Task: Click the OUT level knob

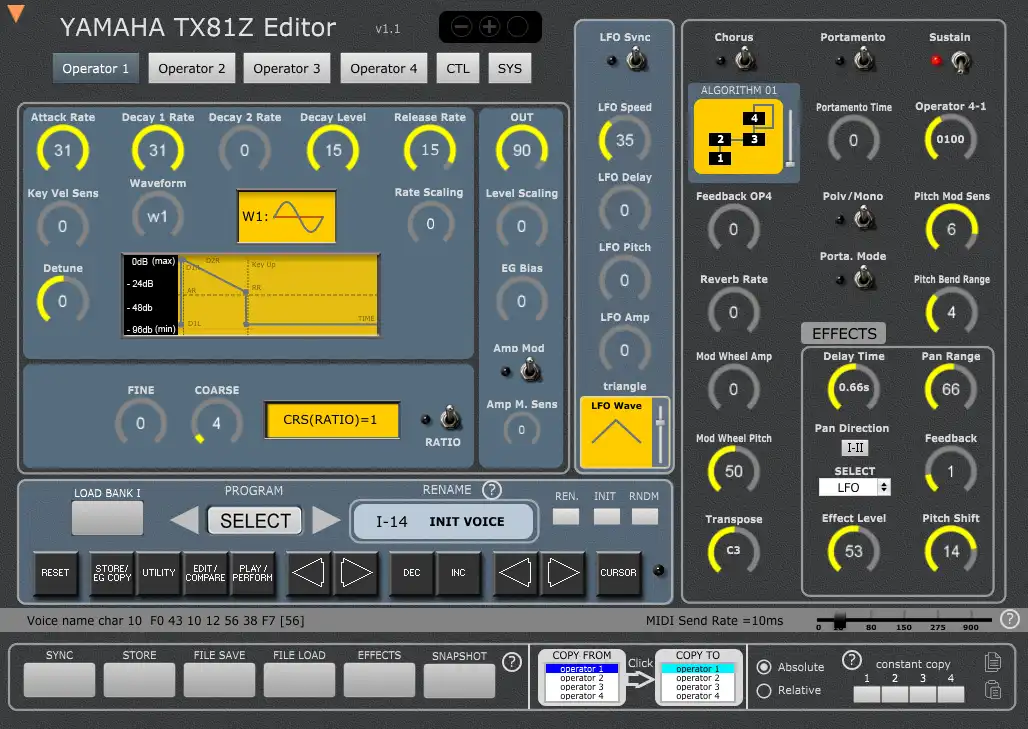Action: tap(522, 150)
